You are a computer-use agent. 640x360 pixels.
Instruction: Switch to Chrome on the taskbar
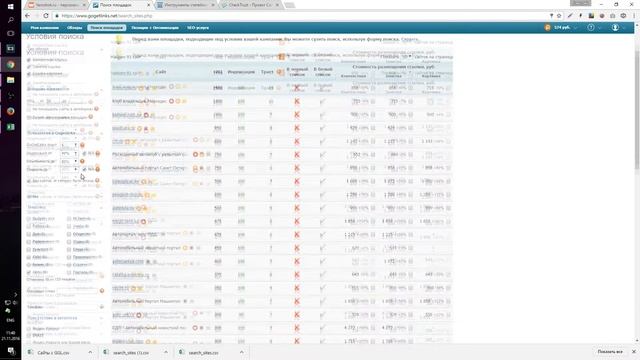11,64
